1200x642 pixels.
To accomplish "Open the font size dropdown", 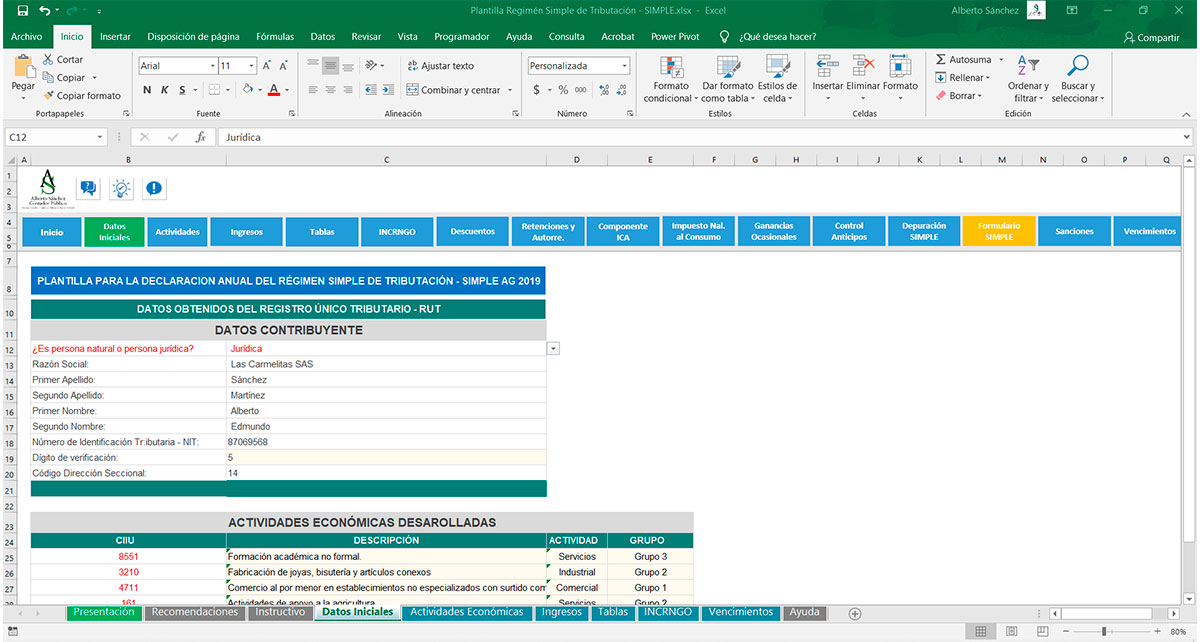I will (252, 66).
